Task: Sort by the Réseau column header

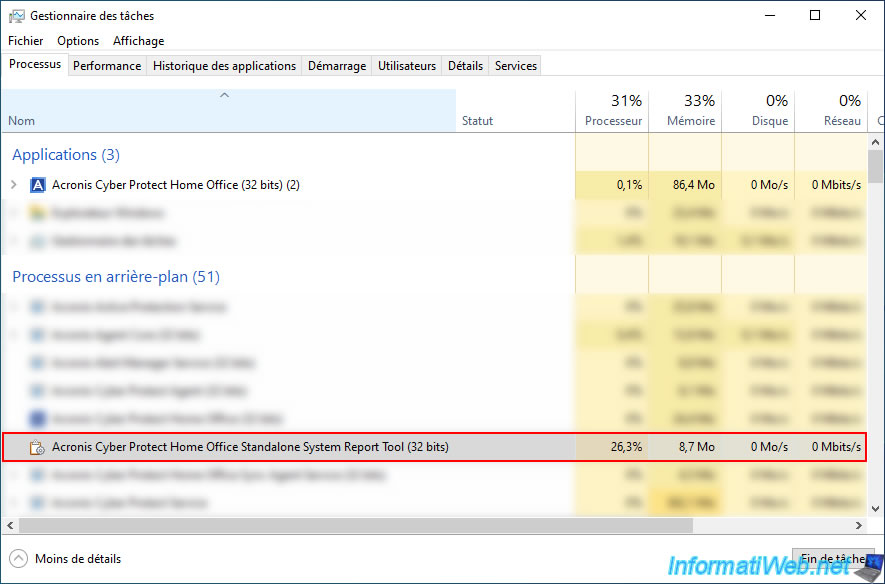Action: pos(831,111)
